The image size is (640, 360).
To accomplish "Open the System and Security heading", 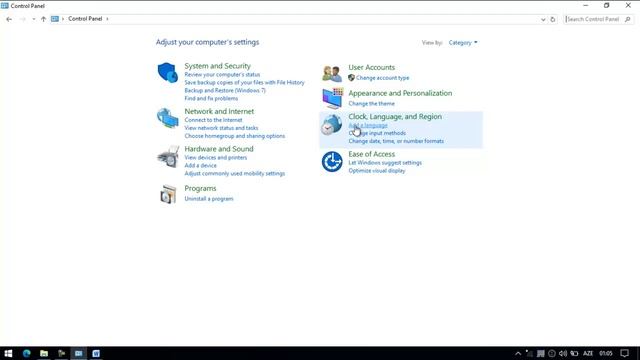I will [x=218, y=66].
